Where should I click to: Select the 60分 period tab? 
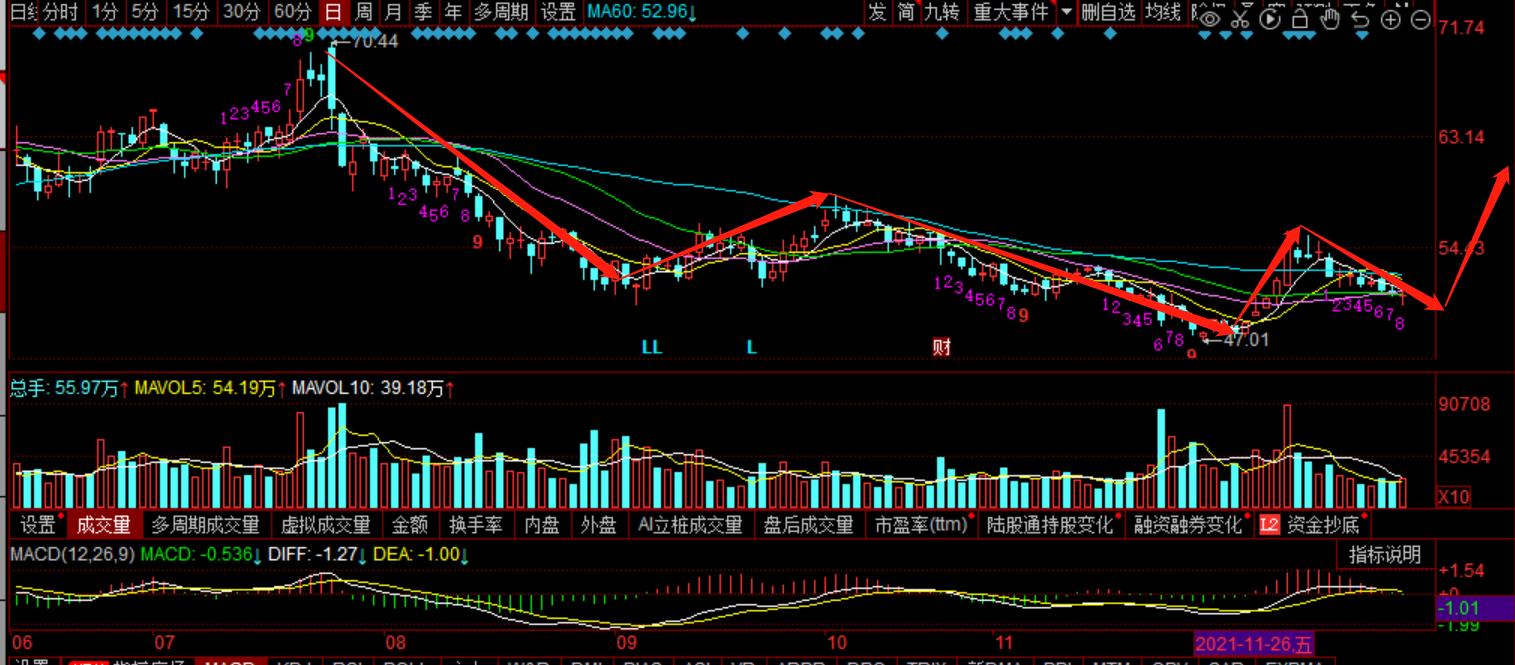[292, 13]
